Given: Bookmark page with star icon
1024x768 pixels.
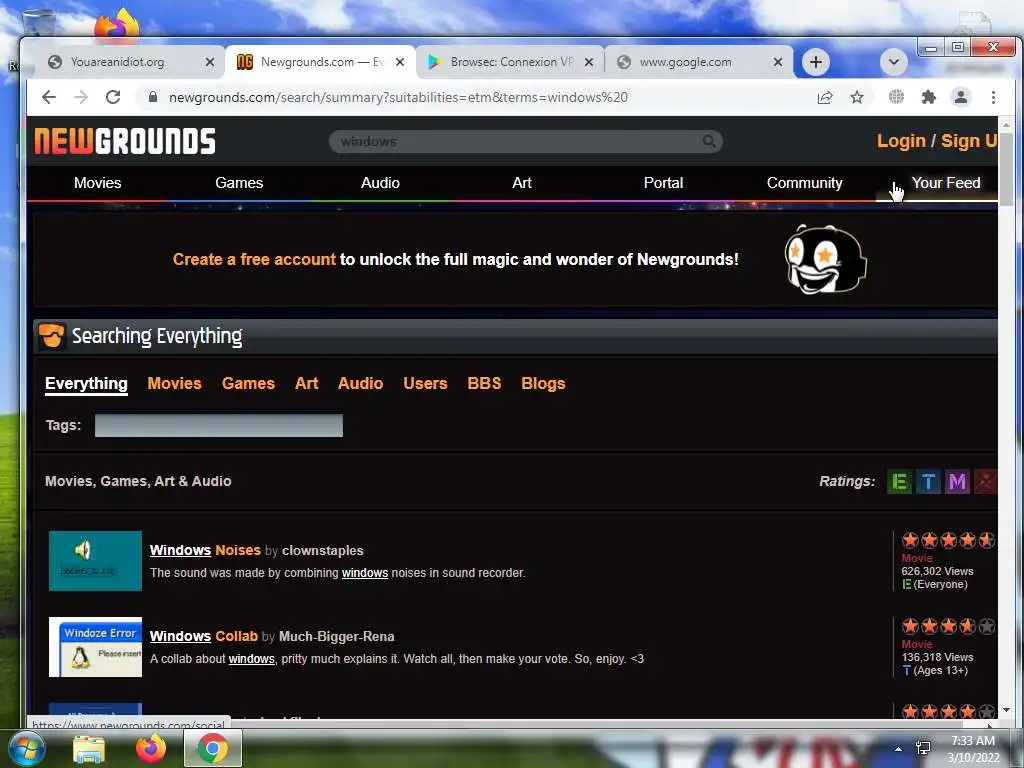Looking at the screenshot, I should pos(857,97).
